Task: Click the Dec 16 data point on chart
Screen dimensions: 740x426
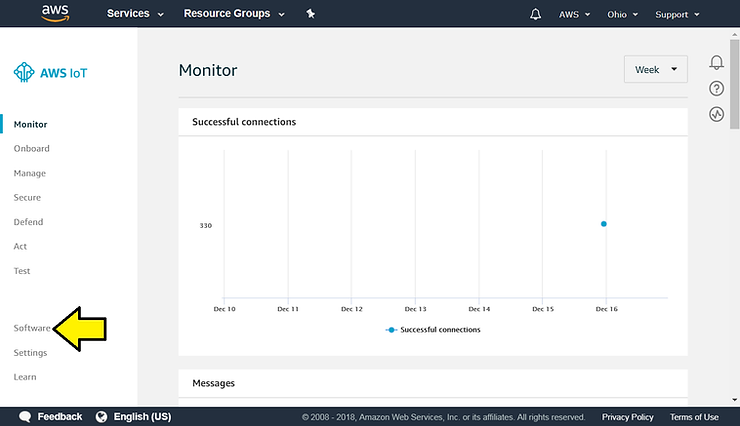Action: [604, 224]
